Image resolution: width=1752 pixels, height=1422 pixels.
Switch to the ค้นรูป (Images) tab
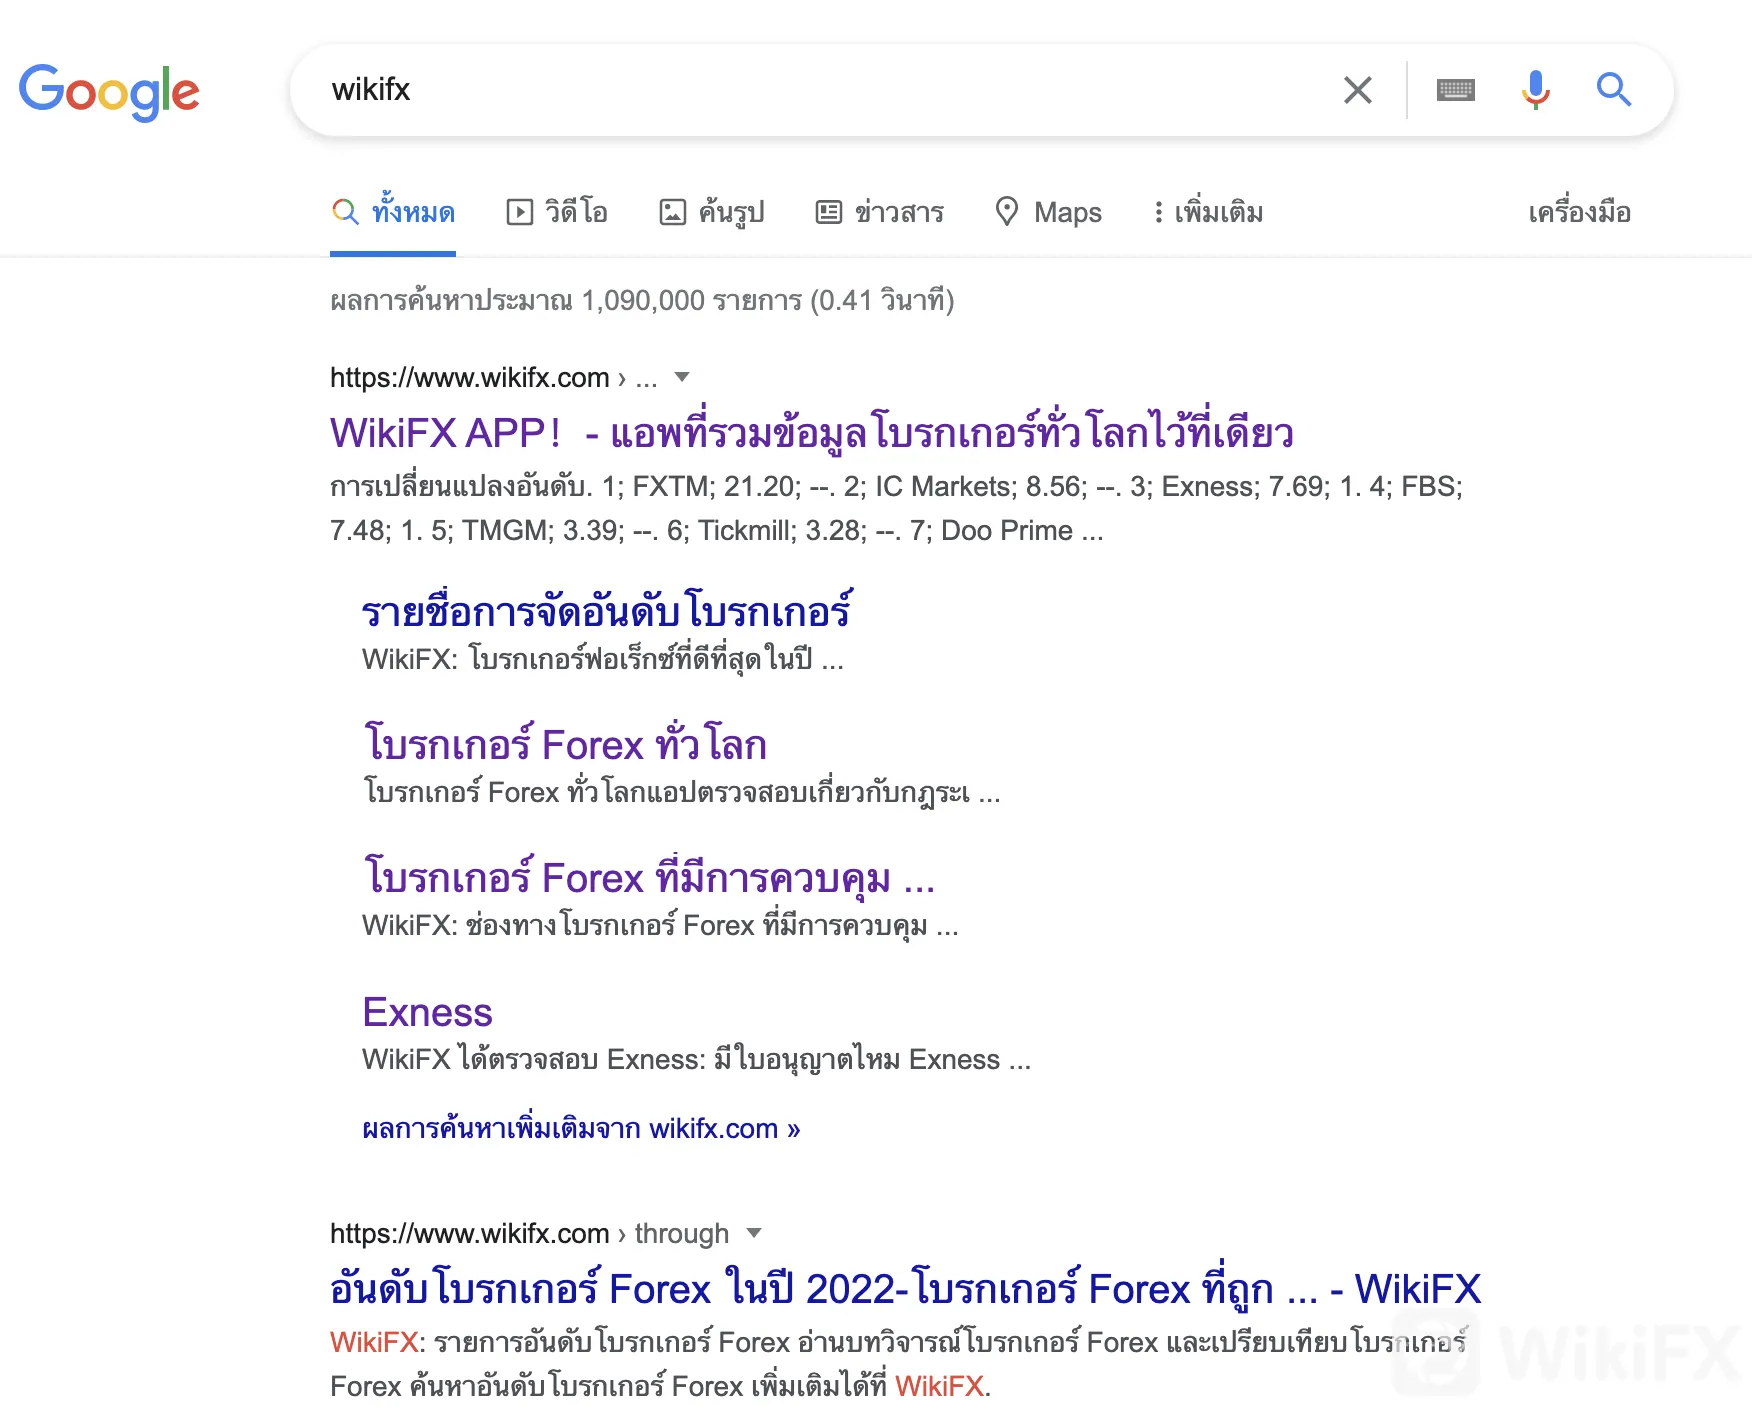coord(712,212)
